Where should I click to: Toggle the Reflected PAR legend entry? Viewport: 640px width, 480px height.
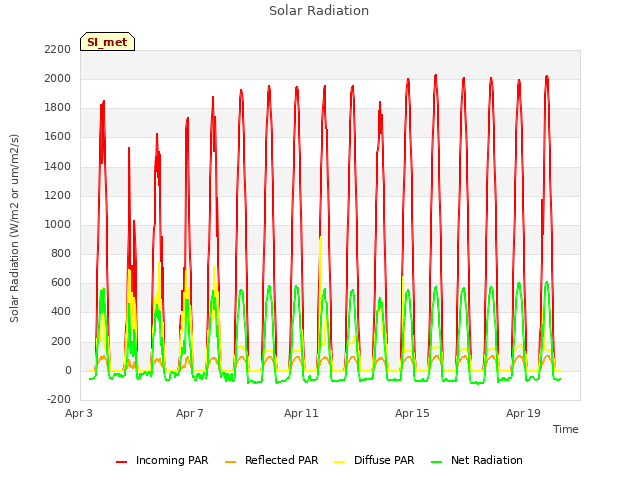(271, 460)
